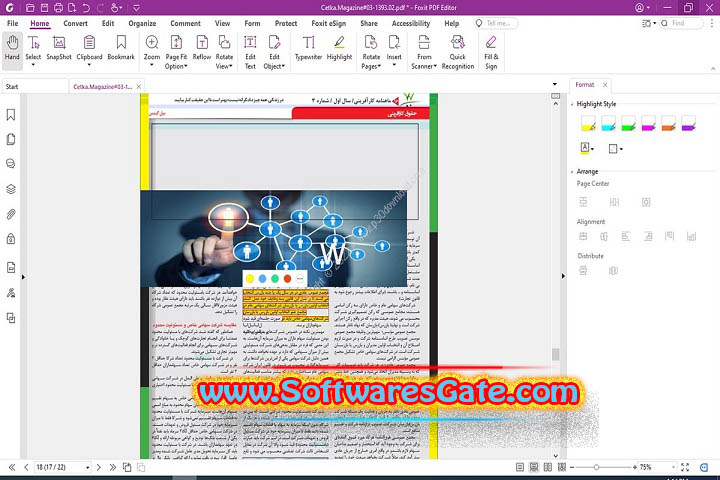Choose the Select tool

click(x=33, y=48)
